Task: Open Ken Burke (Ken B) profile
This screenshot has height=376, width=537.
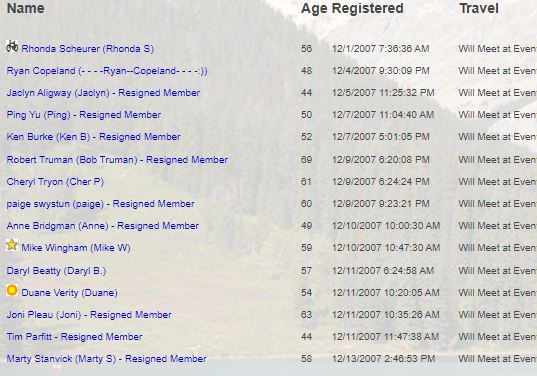Action: (93, 137)
